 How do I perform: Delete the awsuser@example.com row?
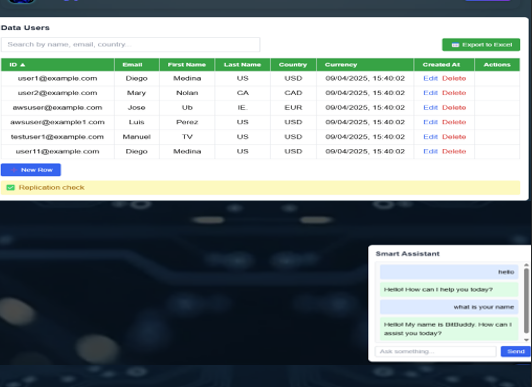pyautogui.click(x=454, y=108)
